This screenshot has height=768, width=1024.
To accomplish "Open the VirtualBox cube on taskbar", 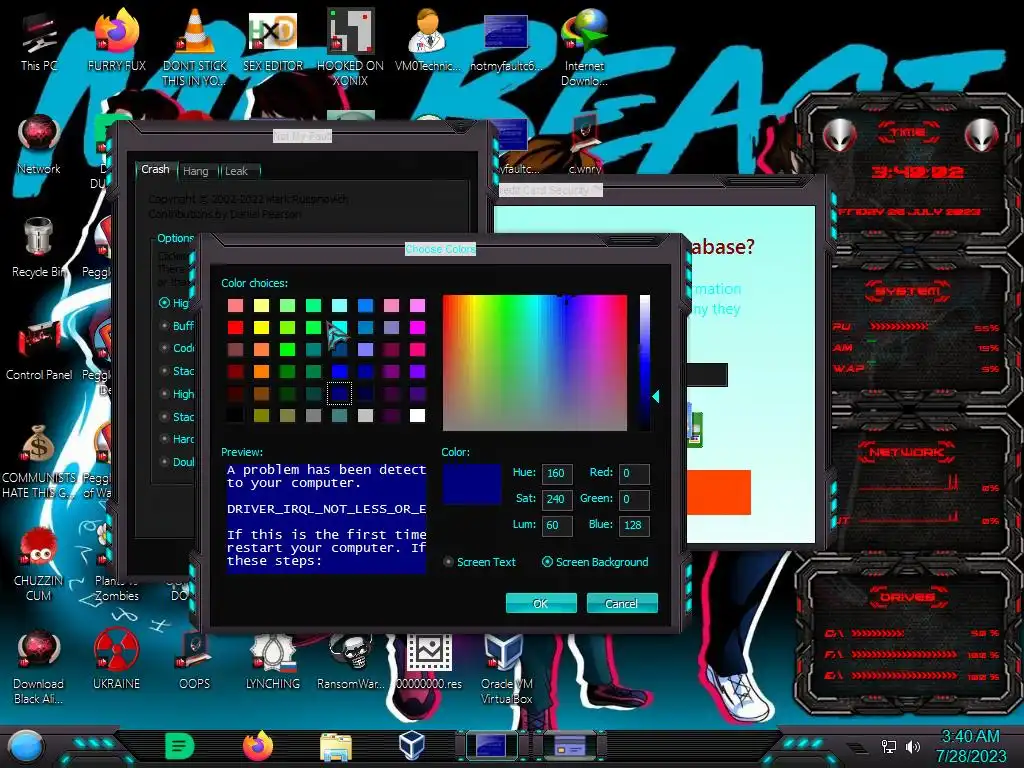I will [x=412, y=745].
